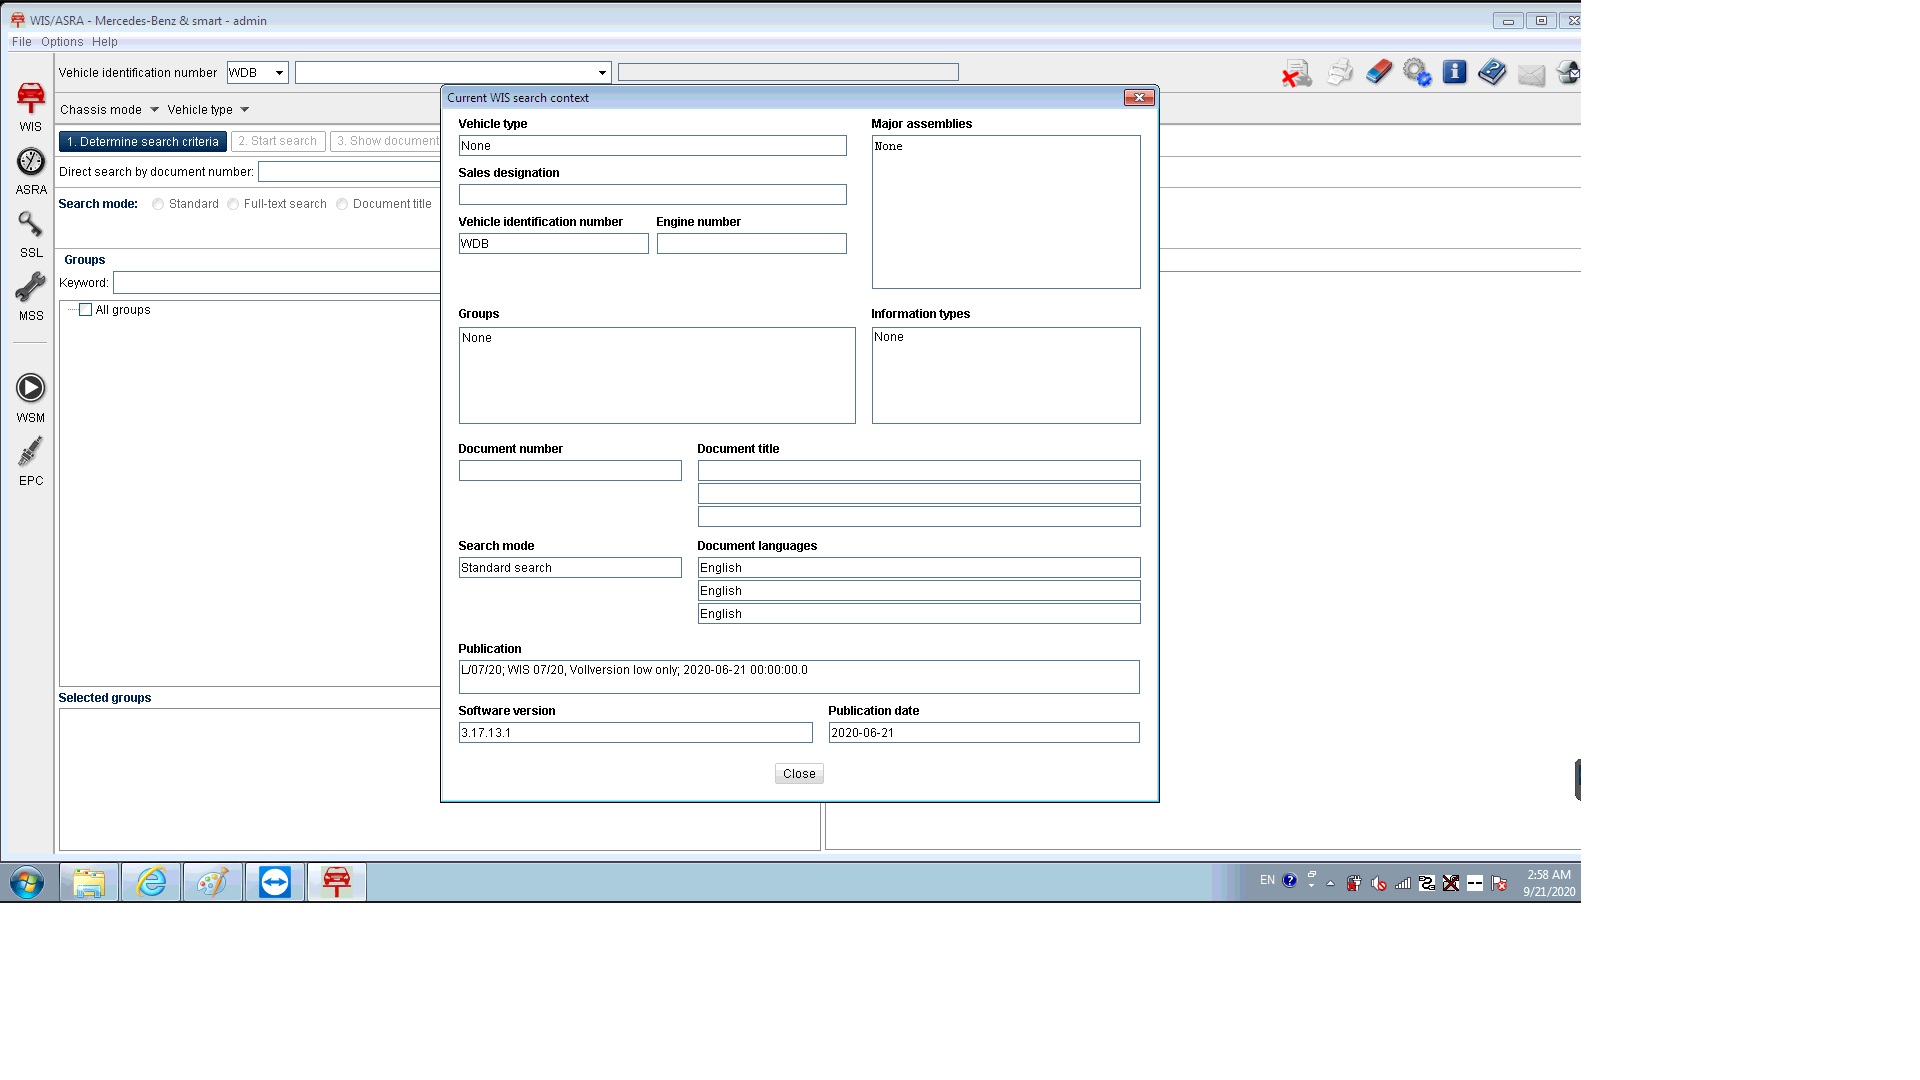
Task: Click the dialog's Document number field
Action: (x=570, y=471)
